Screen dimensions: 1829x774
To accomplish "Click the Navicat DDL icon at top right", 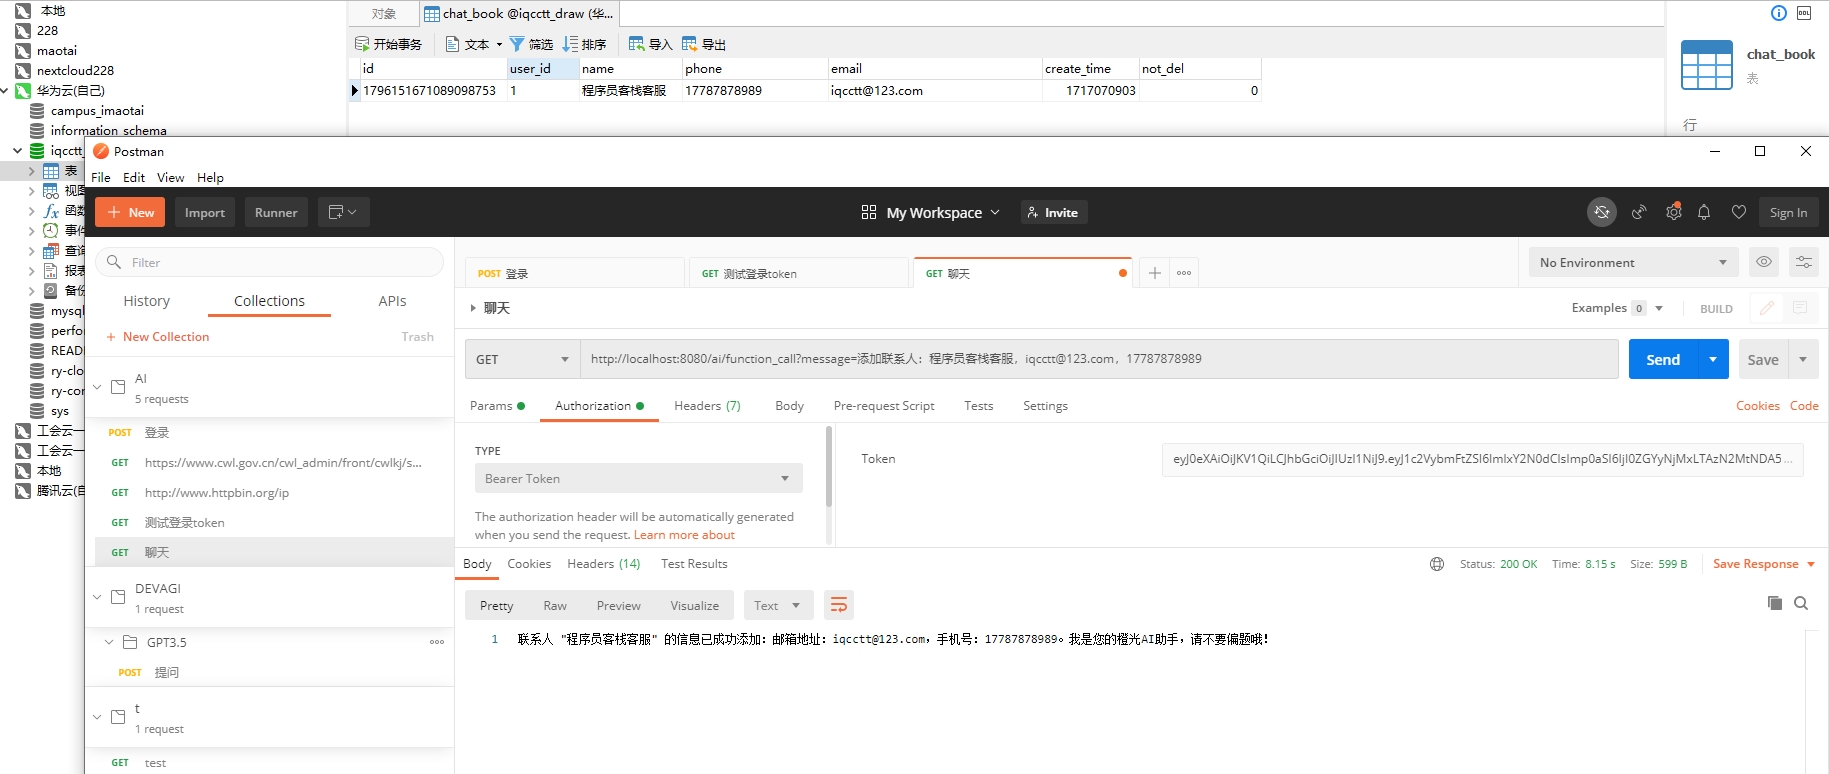I will 1804,13.
